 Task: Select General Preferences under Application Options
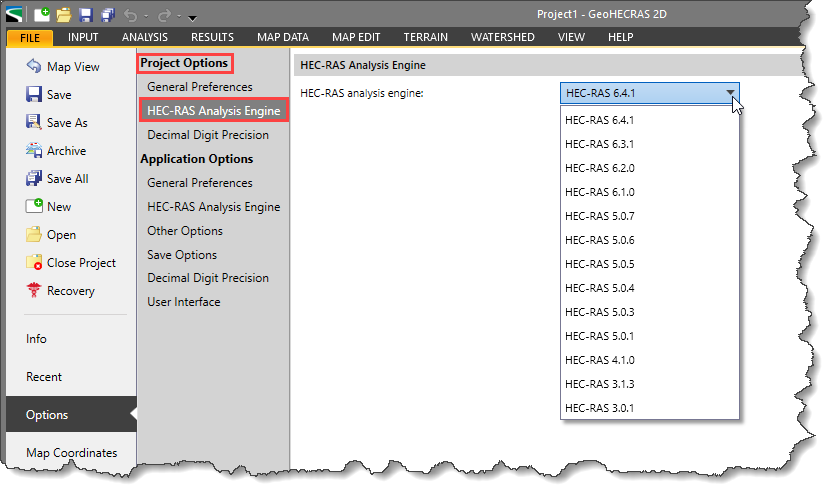pos(200,183)
